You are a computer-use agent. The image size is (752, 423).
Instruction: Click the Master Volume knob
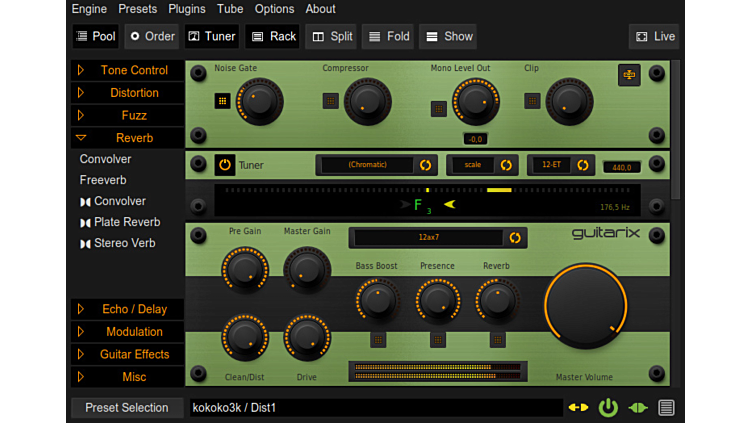[586, 309]
